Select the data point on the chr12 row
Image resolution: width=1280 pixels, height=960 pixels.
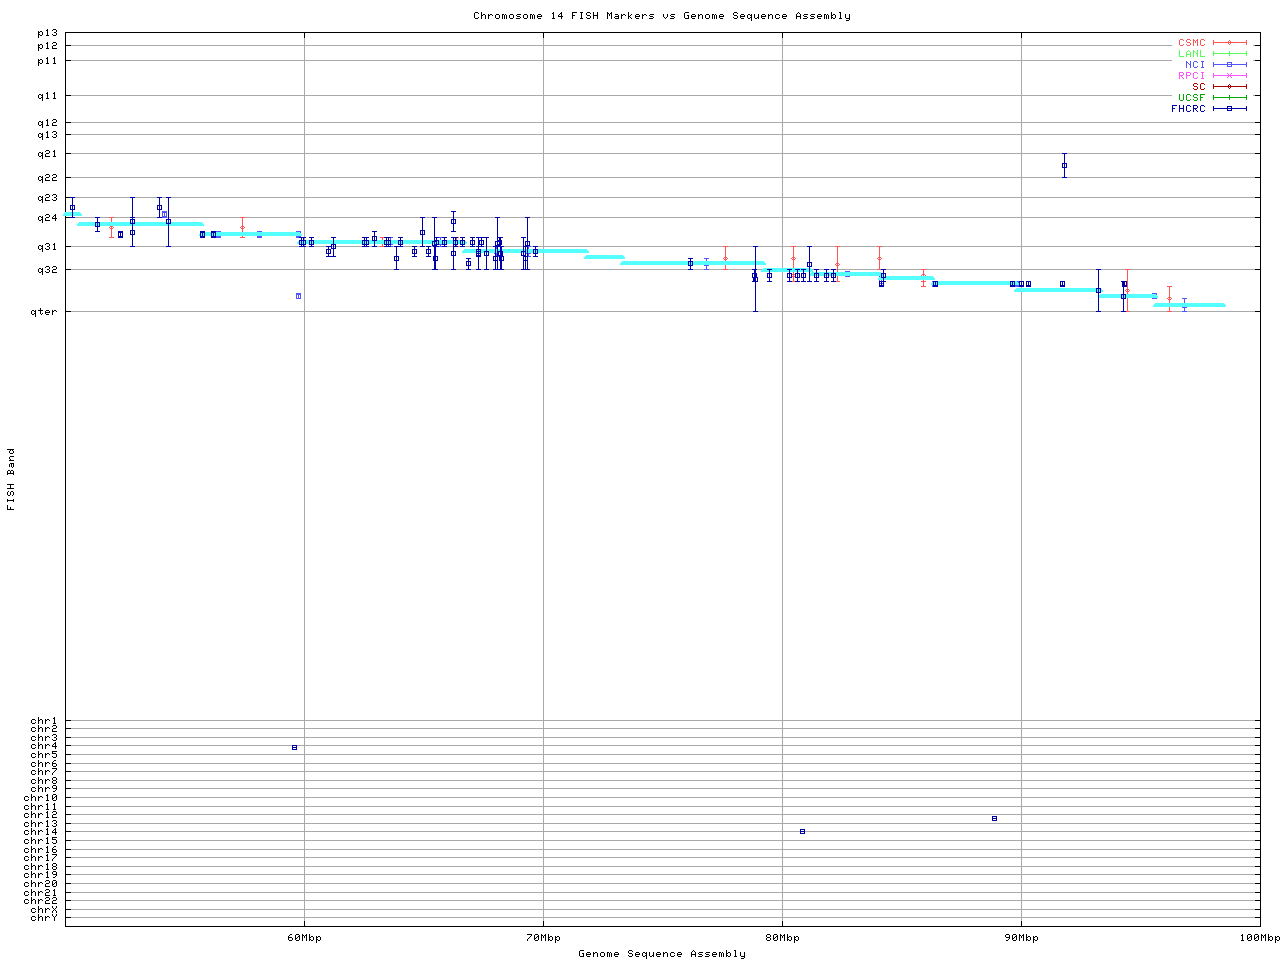pos(994,818)
